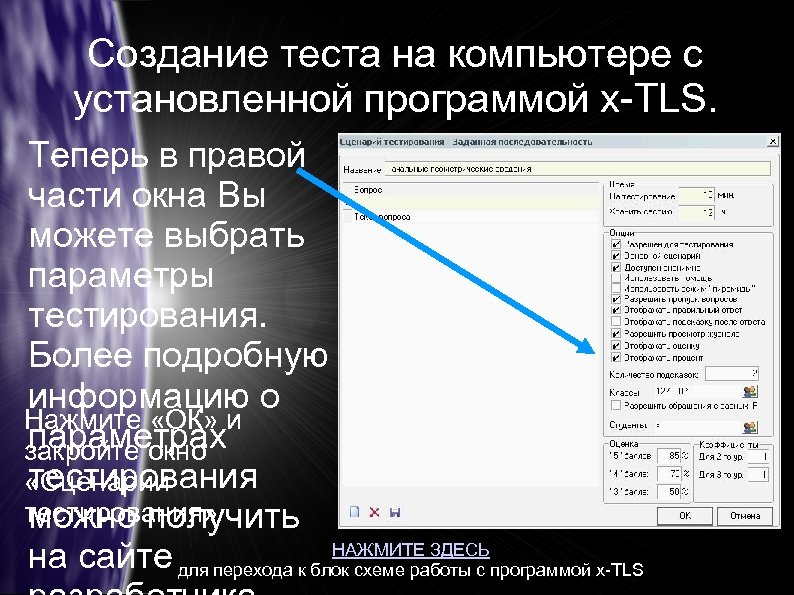
Task: Click the 'На тестирование' minutes field
Action: [x=696, y=195]
